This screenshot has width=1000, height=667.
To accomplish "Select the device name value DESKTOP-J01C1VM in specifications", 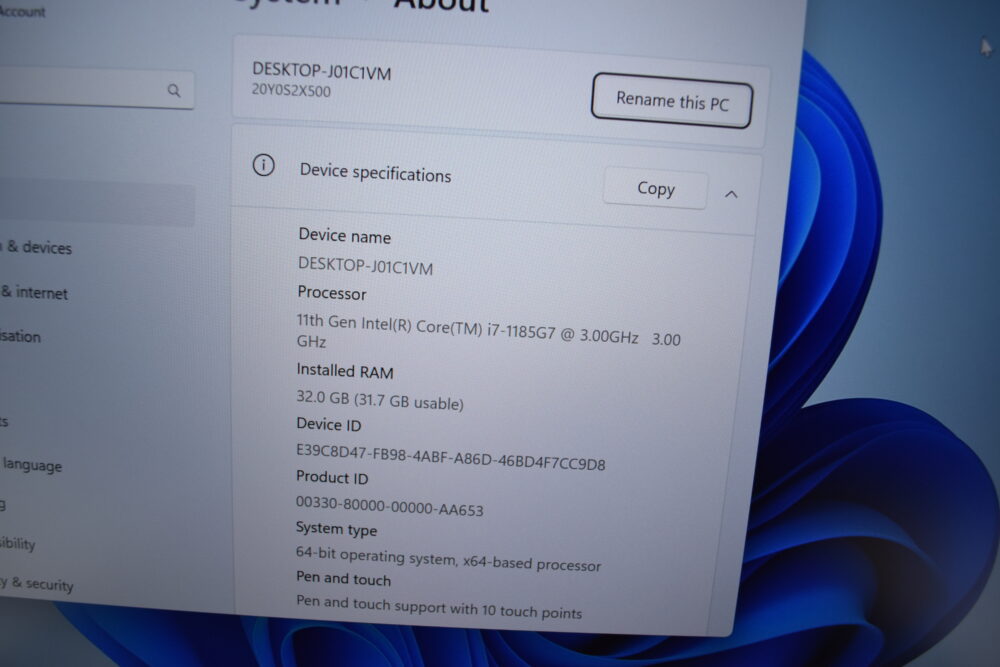I will pyautogui.click(x=365, y=265).
